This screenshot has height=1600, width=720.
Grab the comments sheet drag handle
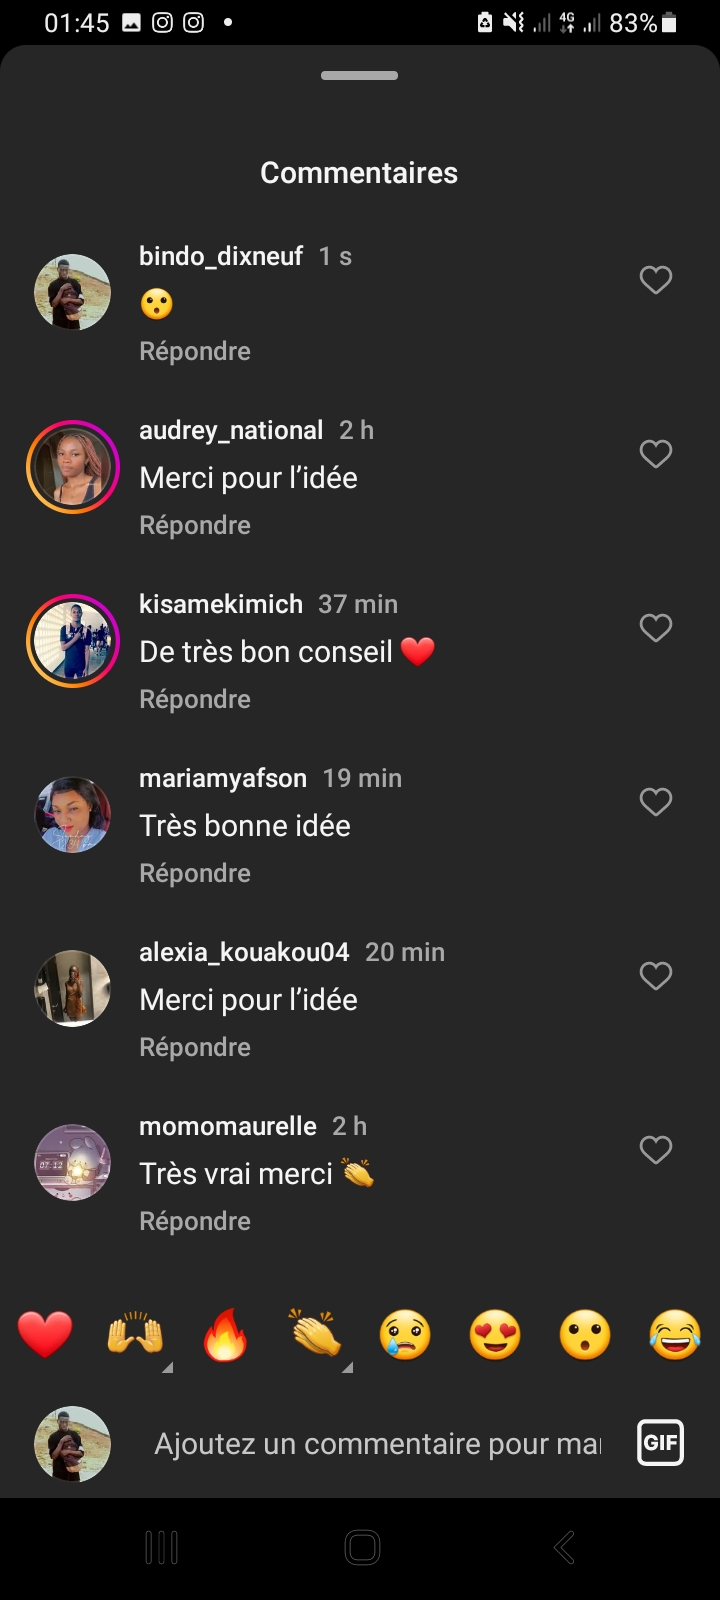coord(360,76)
